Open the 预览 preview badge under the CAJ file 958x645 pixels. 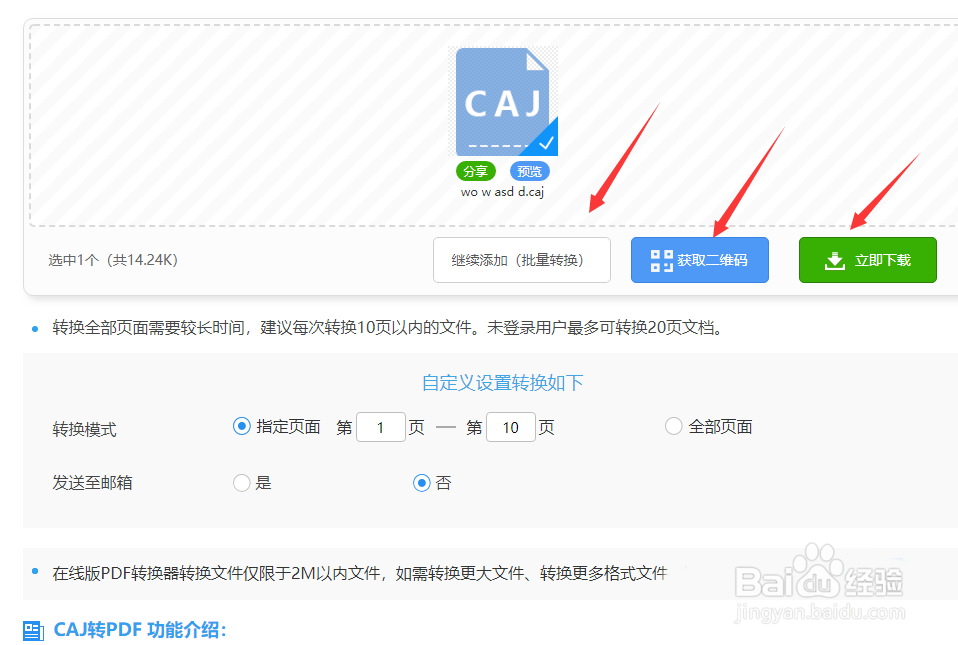click(x=528, y=171)
